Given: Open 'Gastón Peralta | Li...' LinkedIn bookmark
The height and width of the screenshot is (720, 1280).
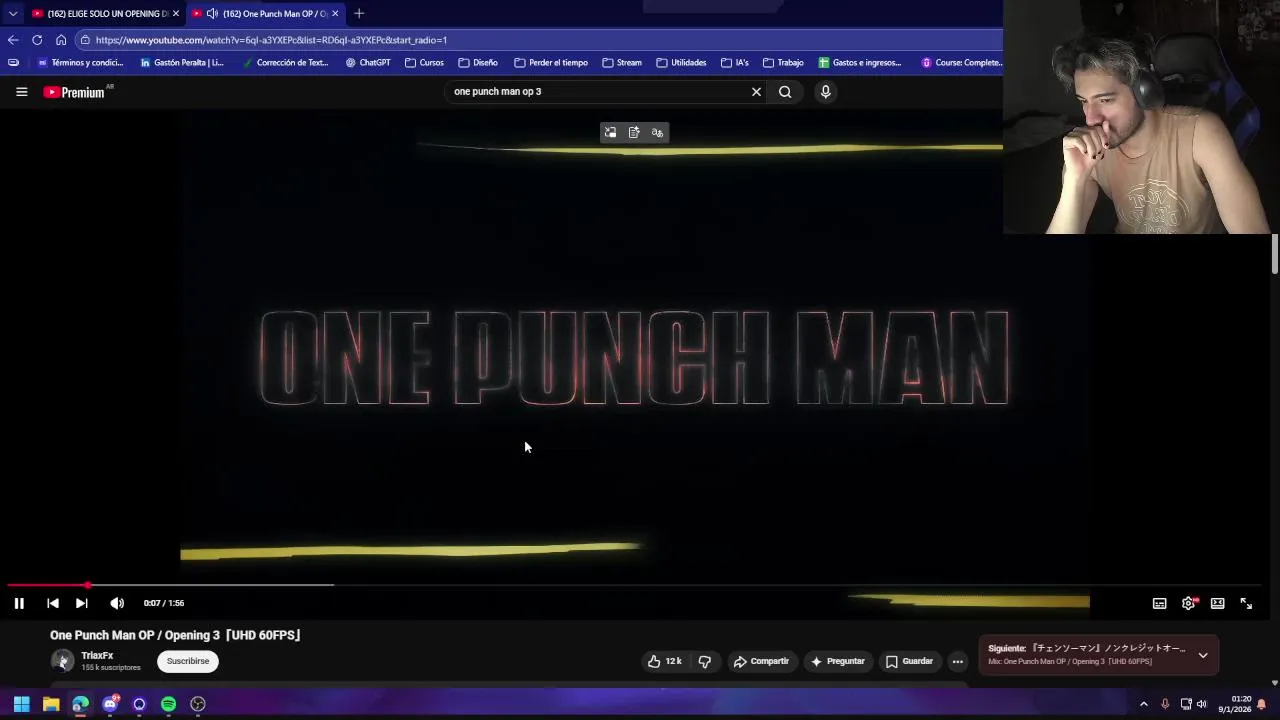Looking at the screenshot, I should point(182,62).
